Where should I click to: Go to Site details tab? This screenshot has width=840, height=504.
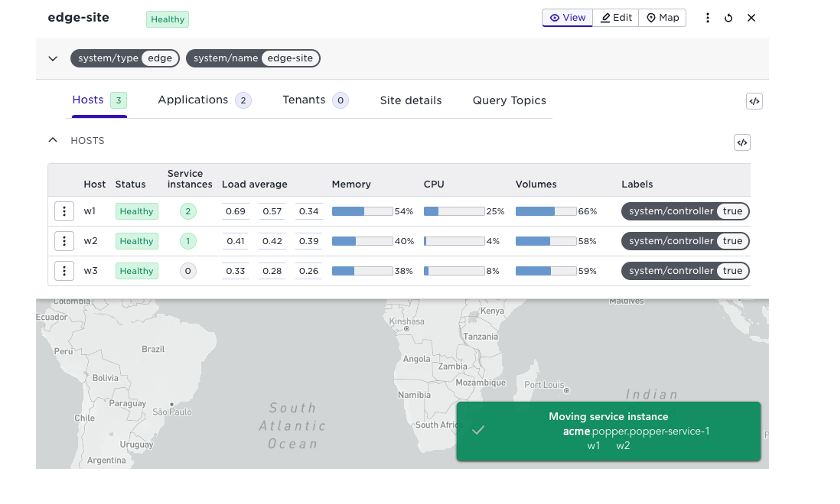click(410, 100)
